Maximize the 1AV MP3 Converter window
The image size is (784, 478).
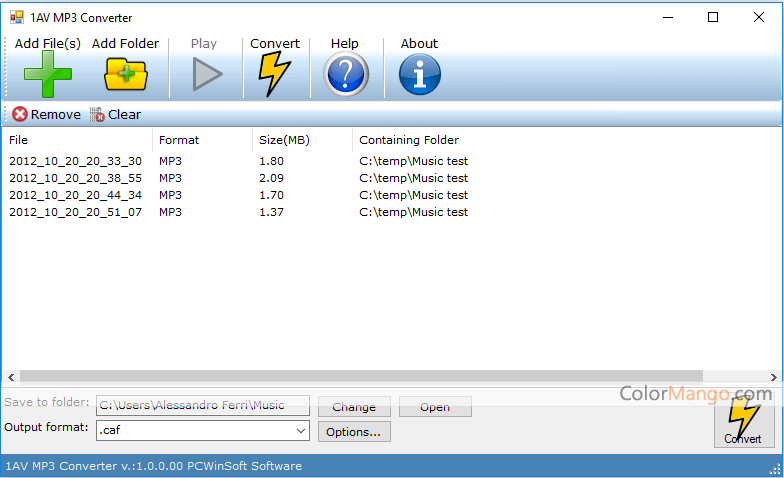pyautogui.click(x=713, y=18)
